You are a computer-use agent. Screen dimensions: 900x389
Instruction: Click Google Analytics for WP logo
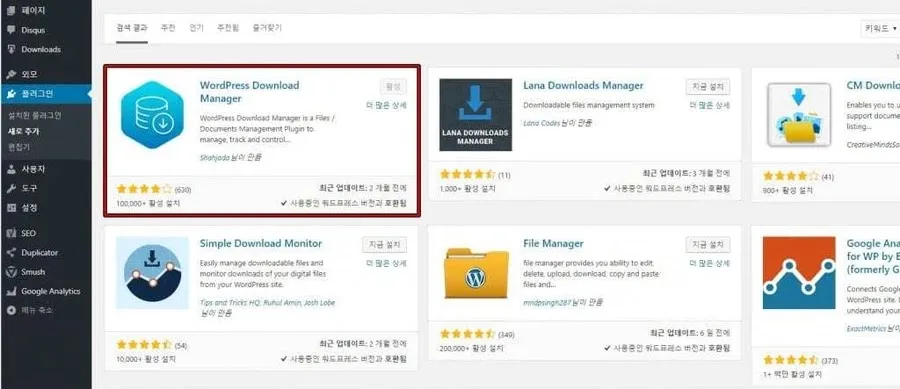(799, 273)
